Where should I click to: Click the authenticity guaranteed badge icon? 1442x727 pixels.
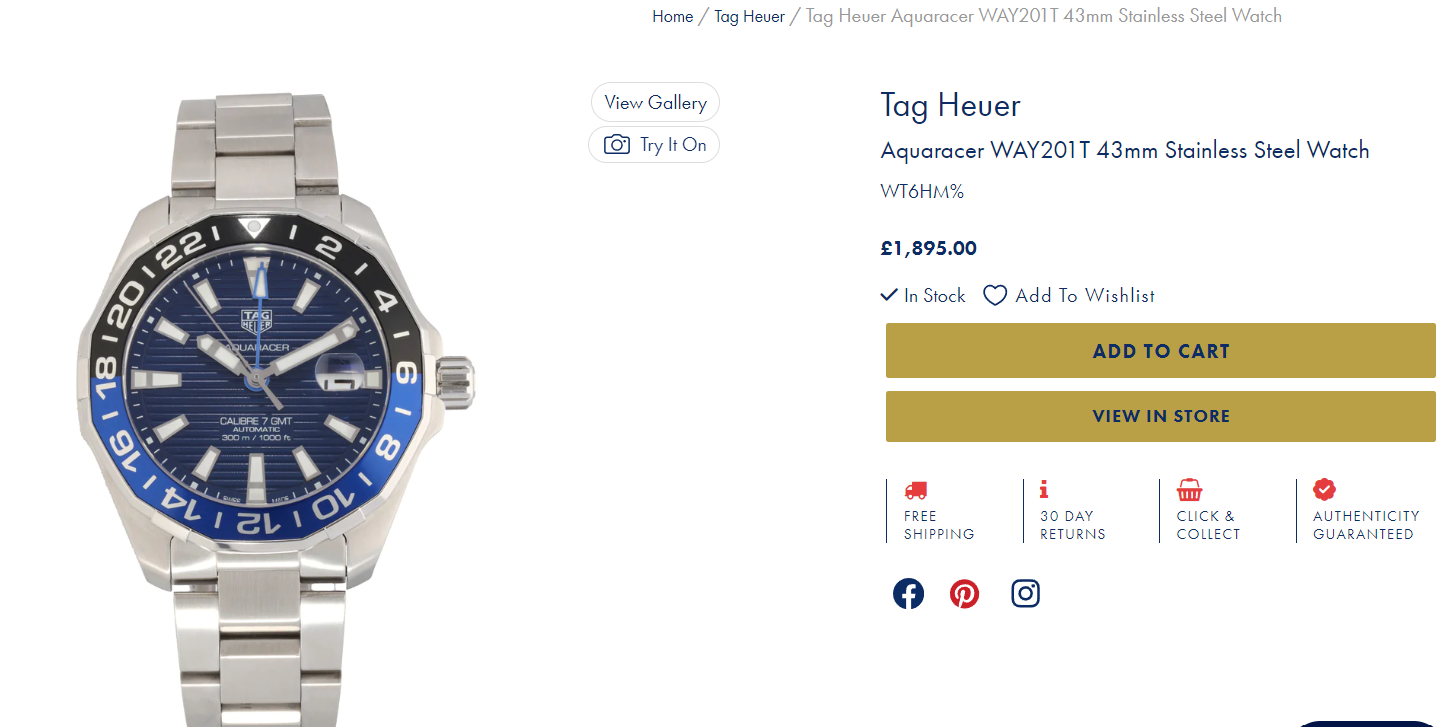(x=1324, y=489)
